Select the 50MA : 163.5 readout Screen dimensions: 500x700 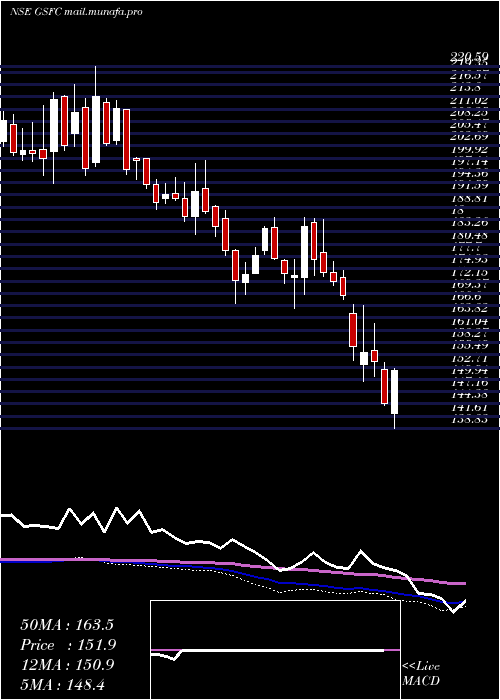pyautogui.click(x=67, y=625)
